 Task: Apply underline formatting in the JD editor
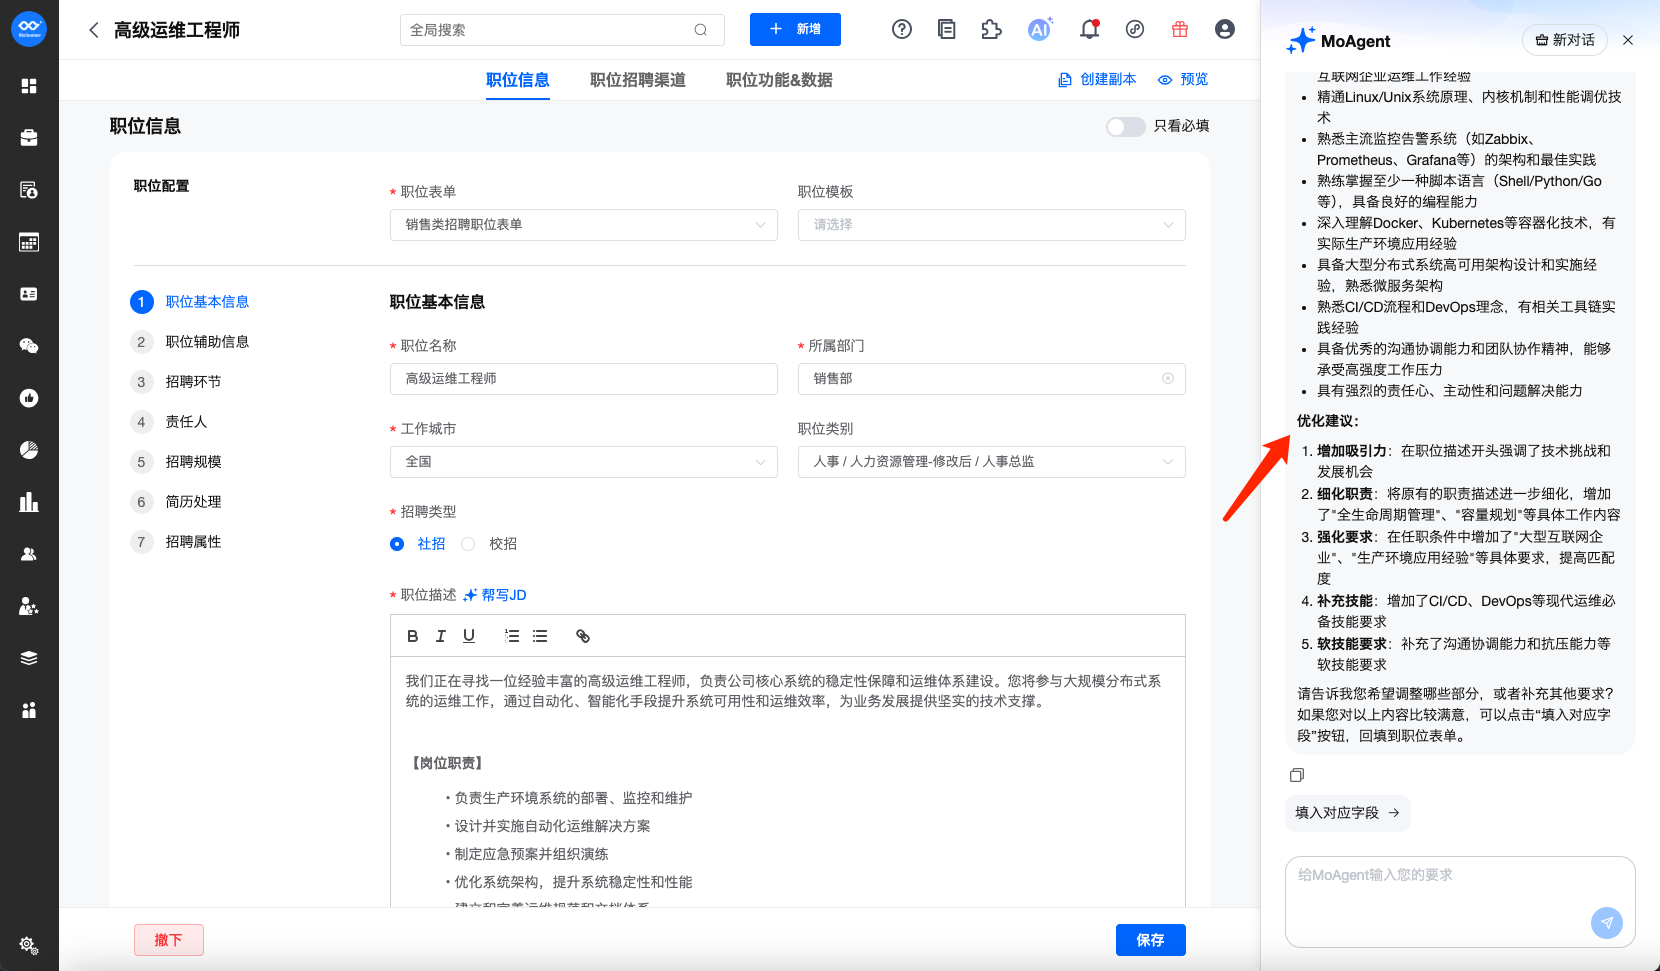469,636
